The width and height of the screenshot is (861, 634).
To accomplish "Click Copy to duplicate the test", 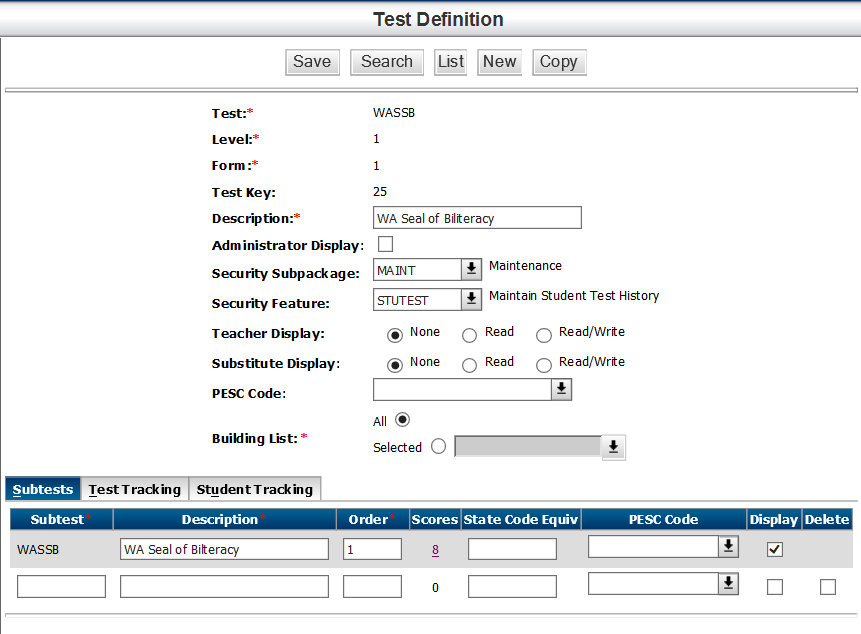I will [x=558, y=62].
